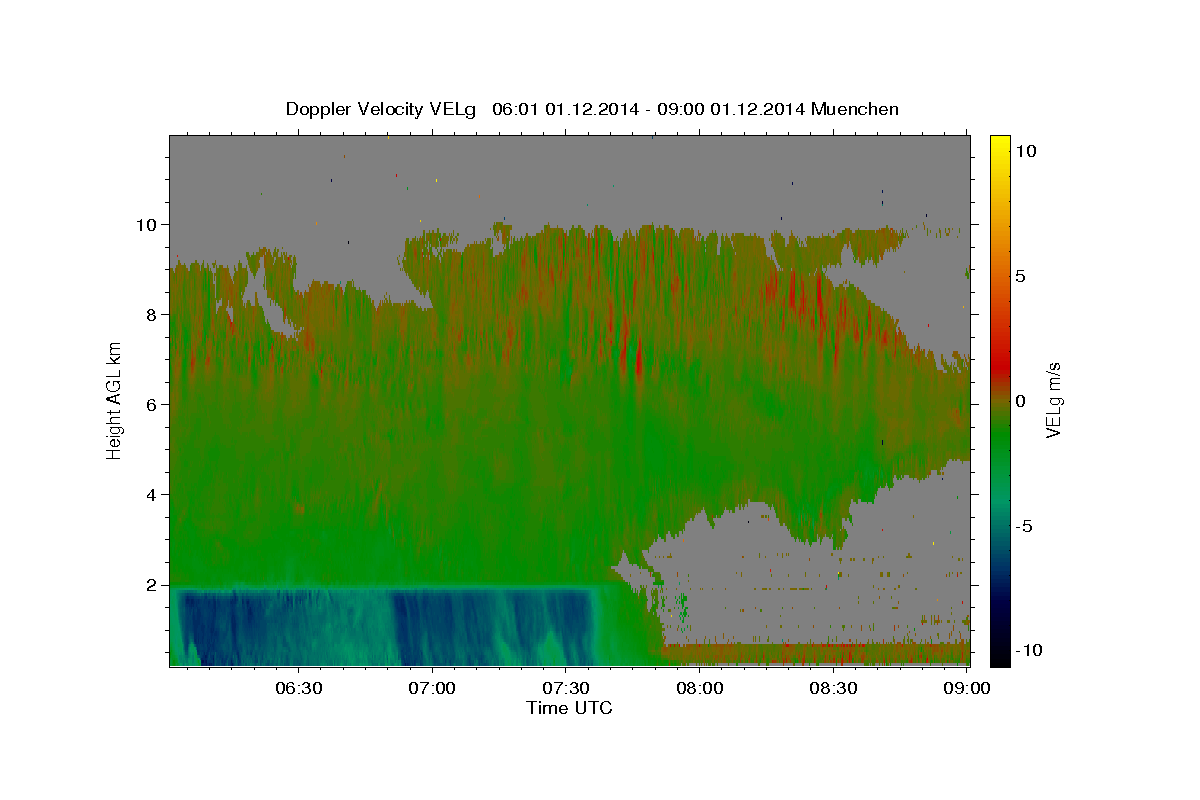Click the 08:00 time tick label
1200x800 pixels.
tap(700, 689)
